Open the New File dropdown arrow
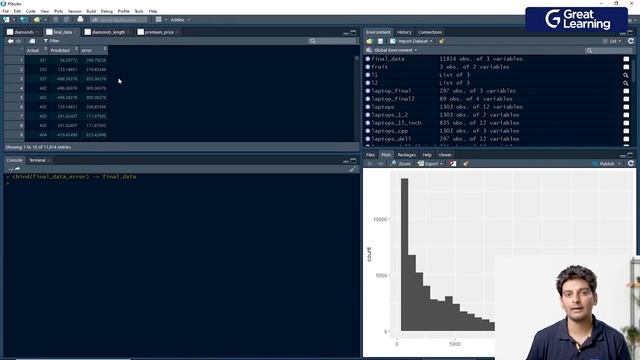Image resolution: width=640 pixels, height=360 pixels. [x=13, y=20]
